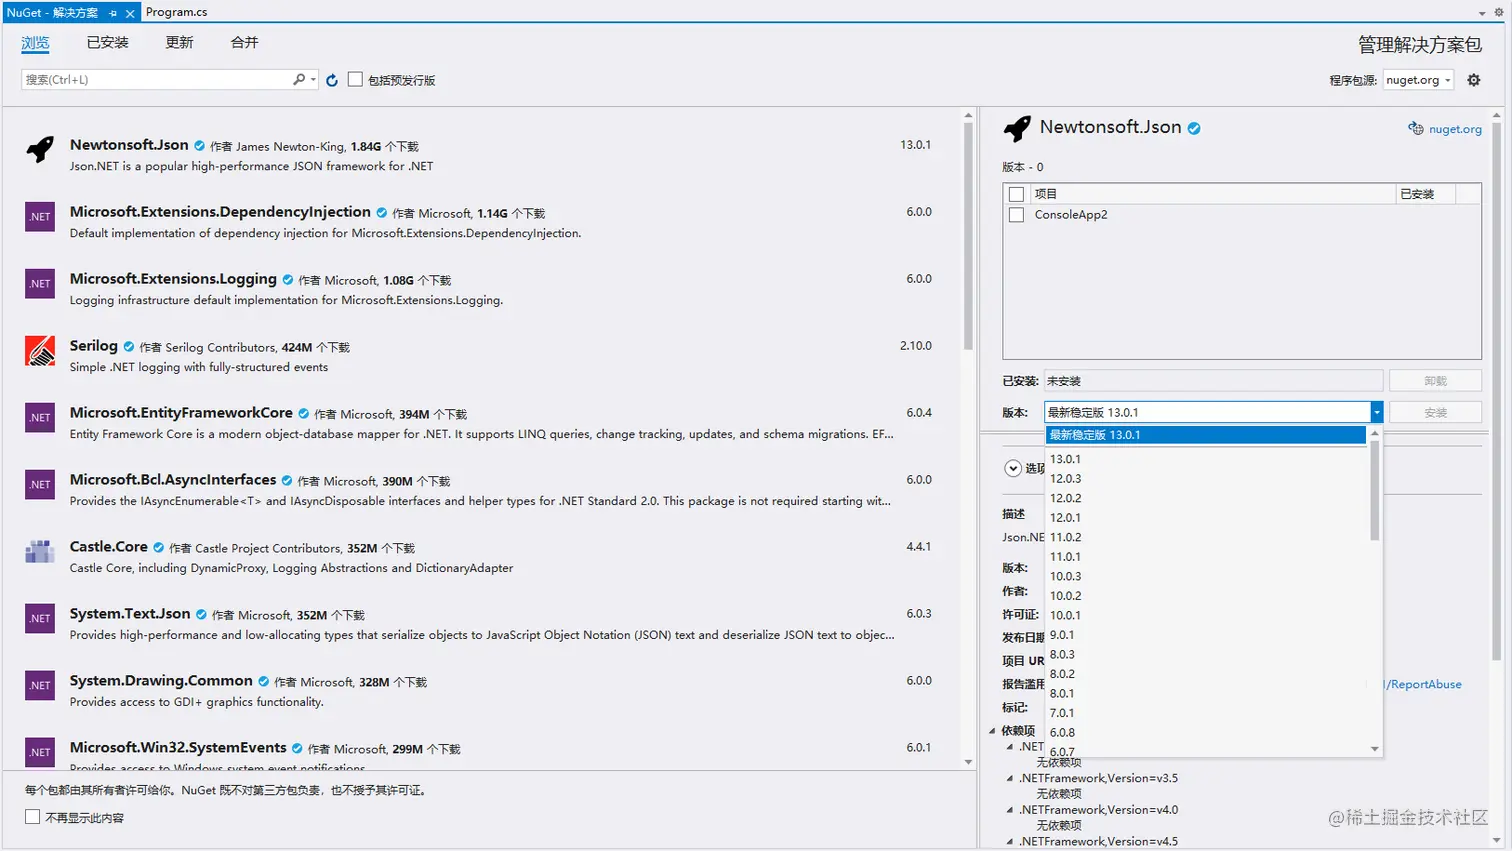Click the version dropdown list scrollbar
The height and width of the screenshot is (851, 1512).
click(x=1375, y=491)
